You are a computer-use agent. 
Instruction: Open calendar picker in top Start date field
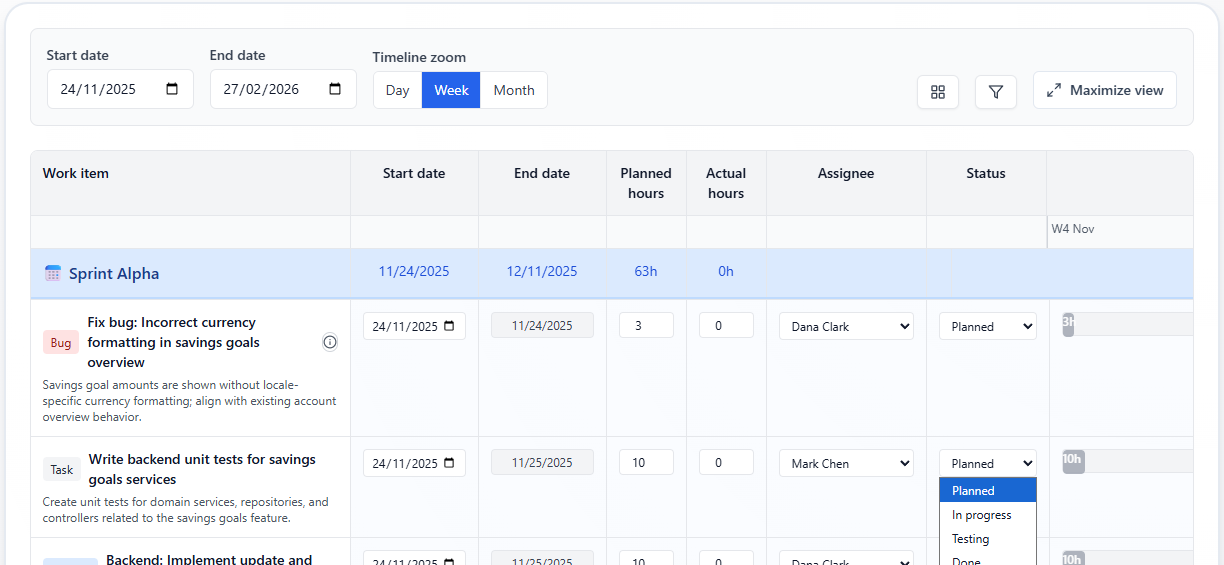[x=172, y=89]
